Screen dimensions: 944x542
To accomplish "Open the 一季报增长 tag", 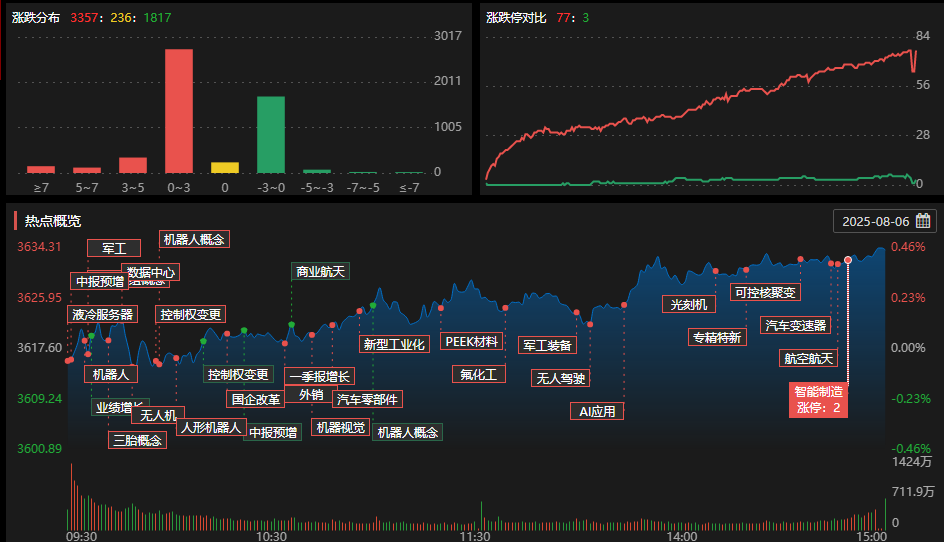I will click(x=319, y=376).
